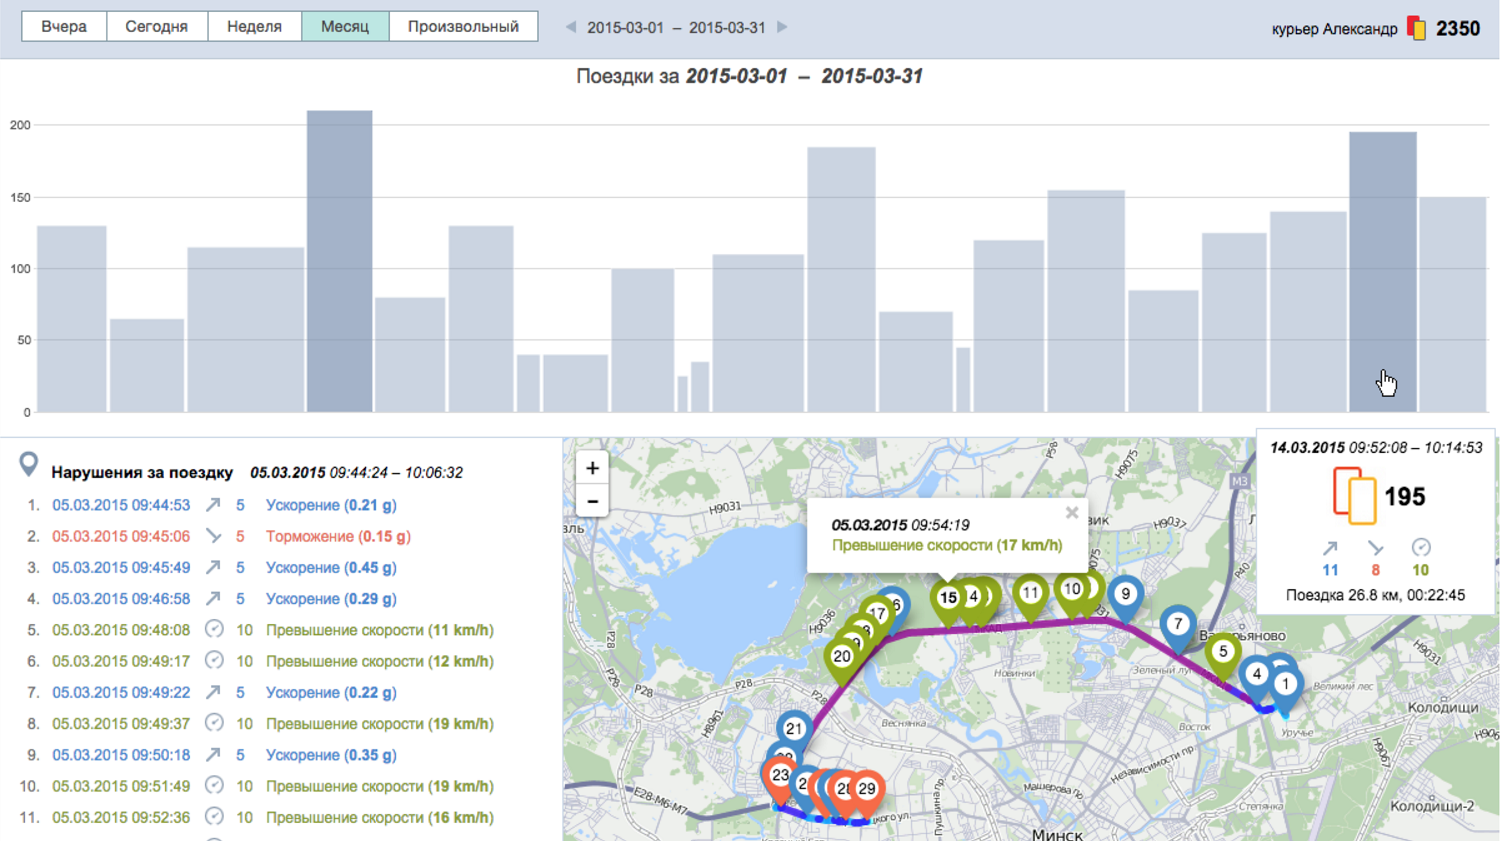The image size is (1500, 841).
Task: Click the highlighted bar under the hand cursor
Action: [1382, 272]
